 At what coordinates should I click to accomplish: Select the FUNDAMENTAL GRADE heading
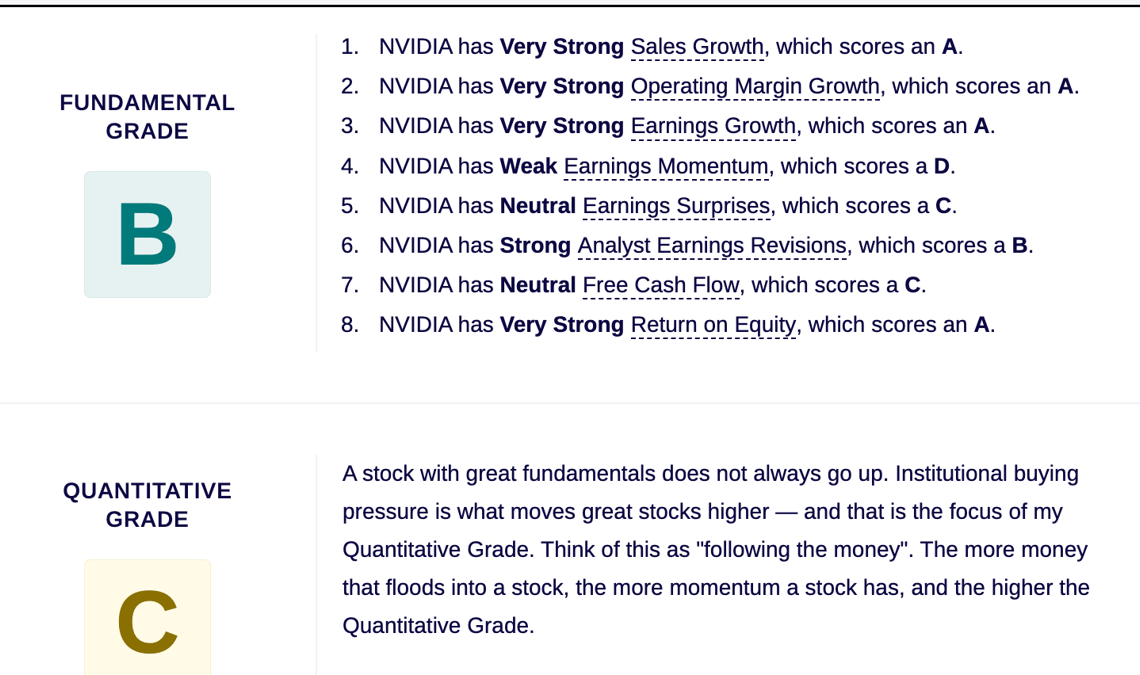148,116
